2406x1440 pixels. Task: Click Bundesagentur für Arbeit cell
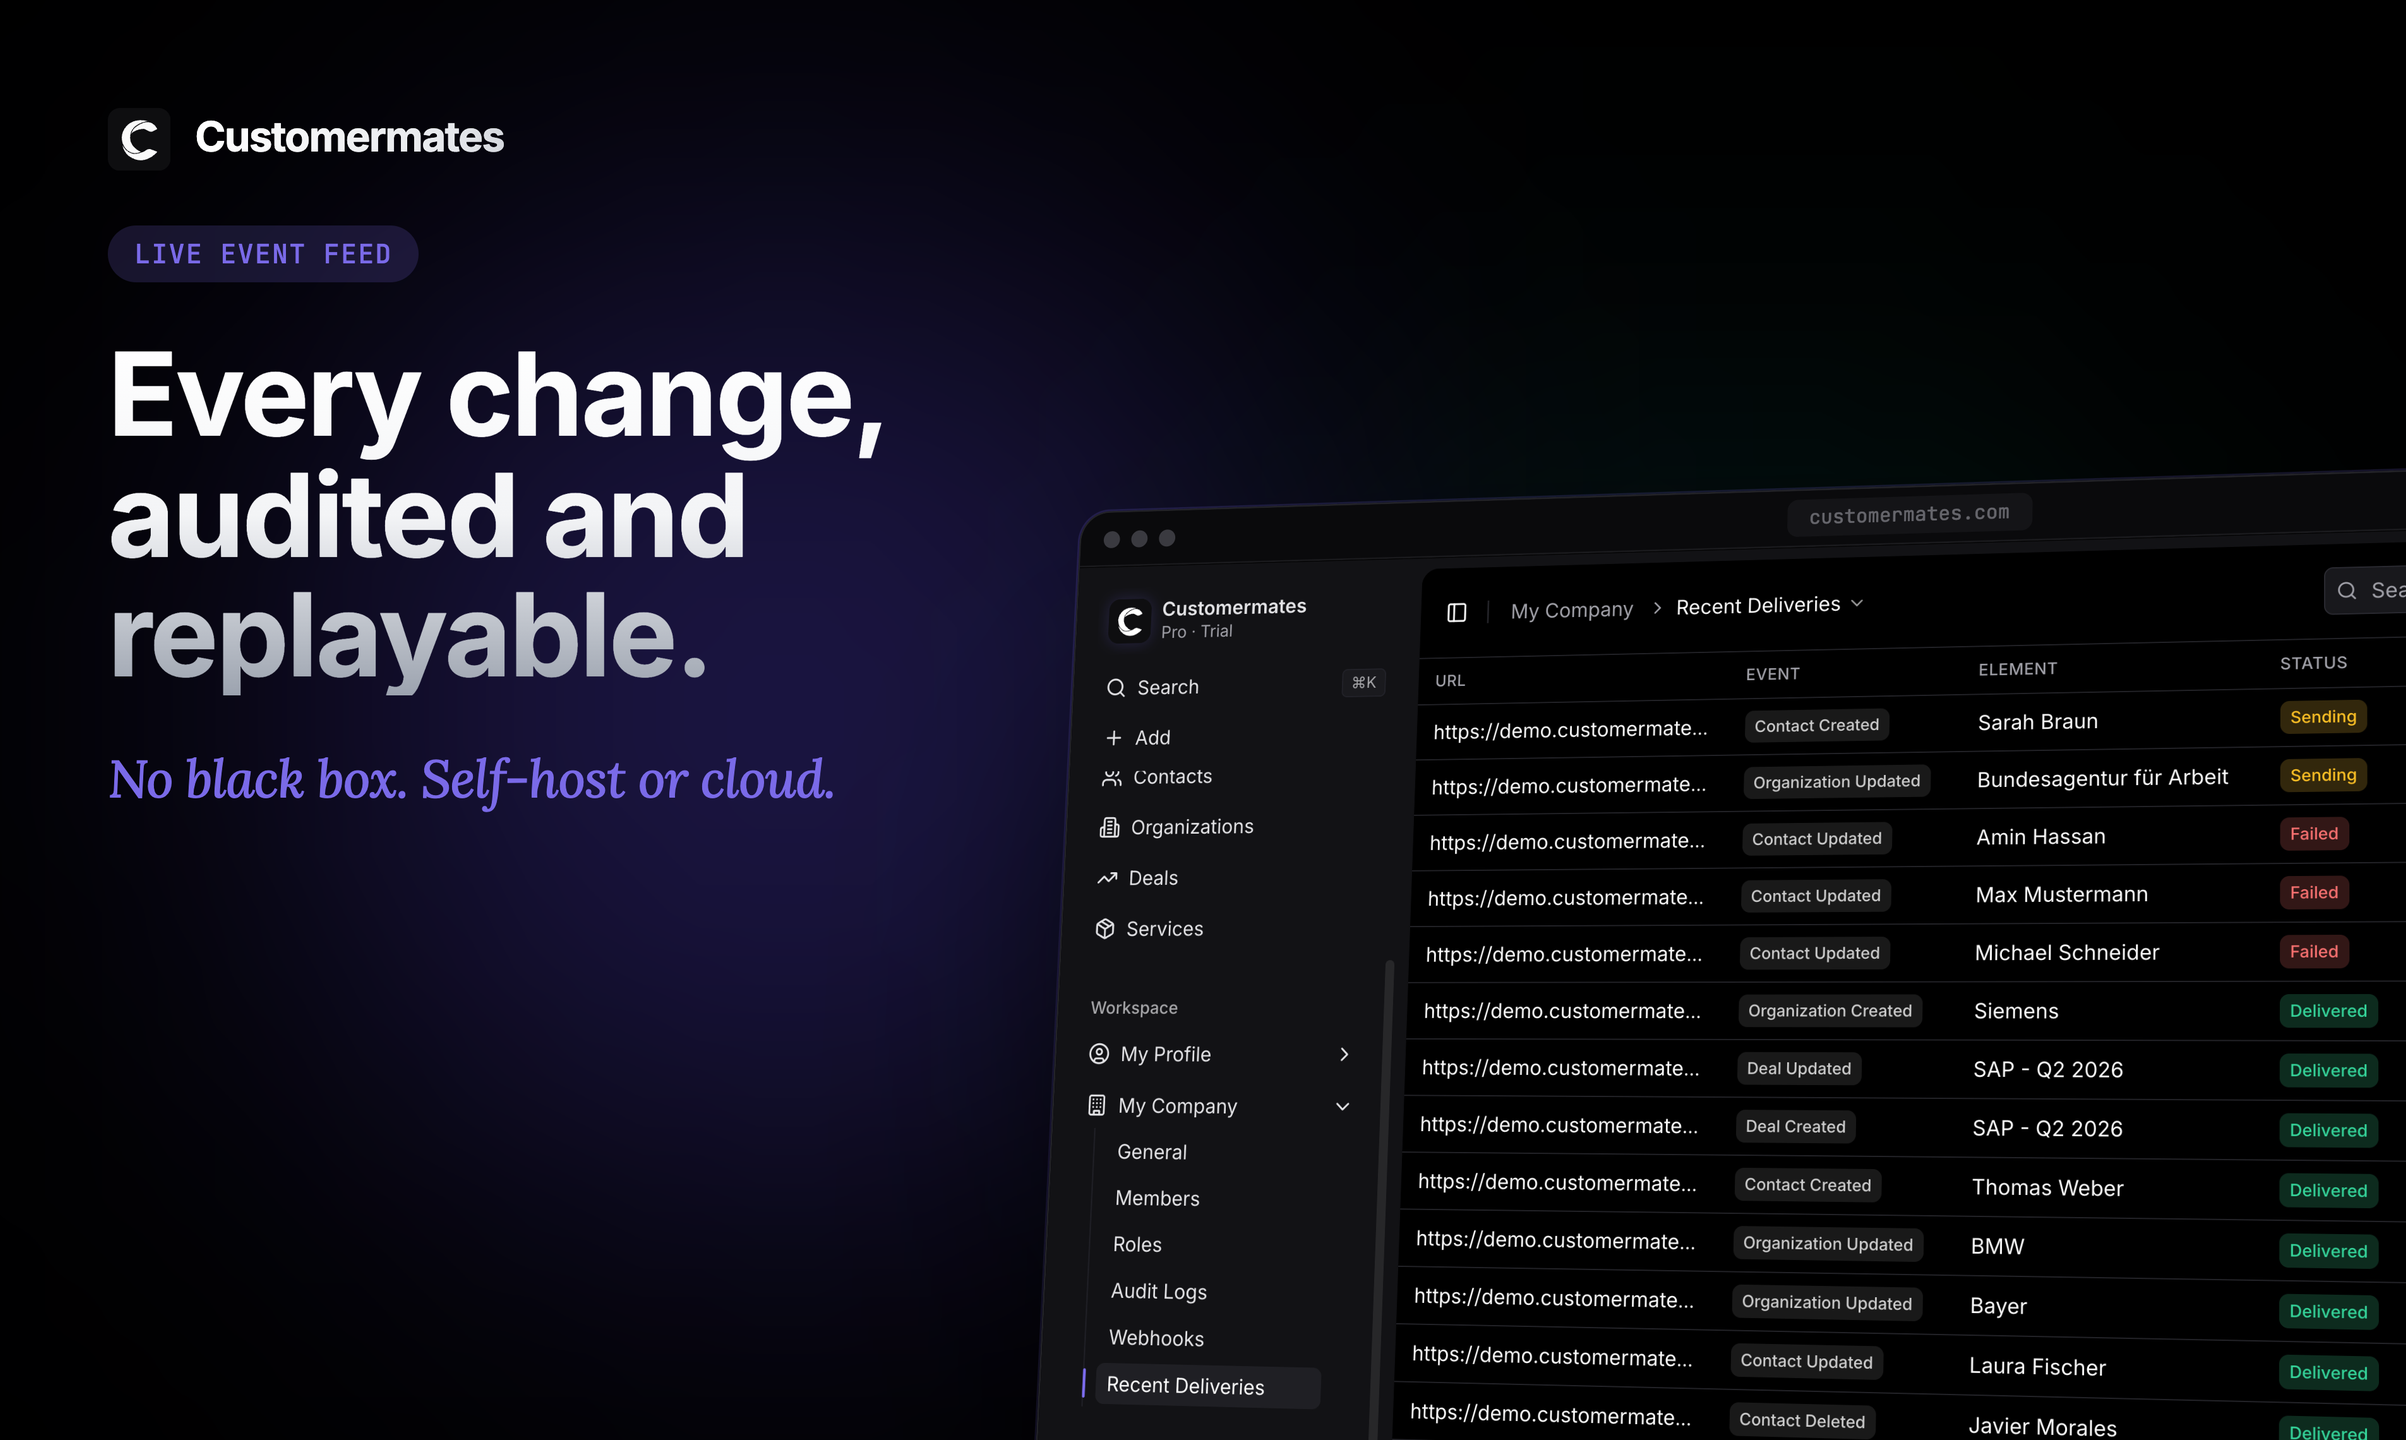pyautogui.click(x=2102, y=778)
